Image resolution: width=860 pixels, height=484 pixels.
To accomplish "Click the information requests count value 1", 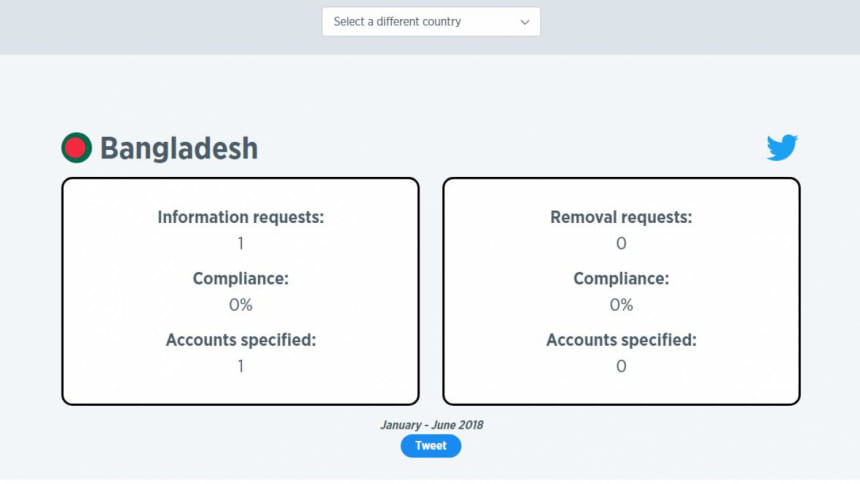I will 240,243.
